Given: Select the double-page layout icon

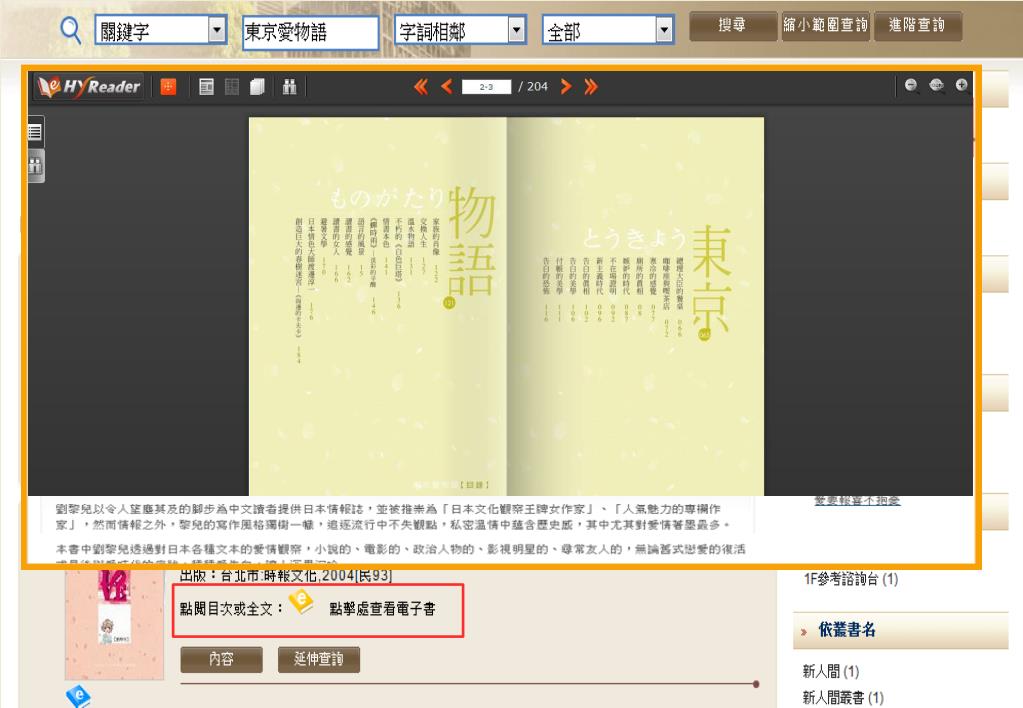Looking at the screenshot, I should [x=257, y=86].
